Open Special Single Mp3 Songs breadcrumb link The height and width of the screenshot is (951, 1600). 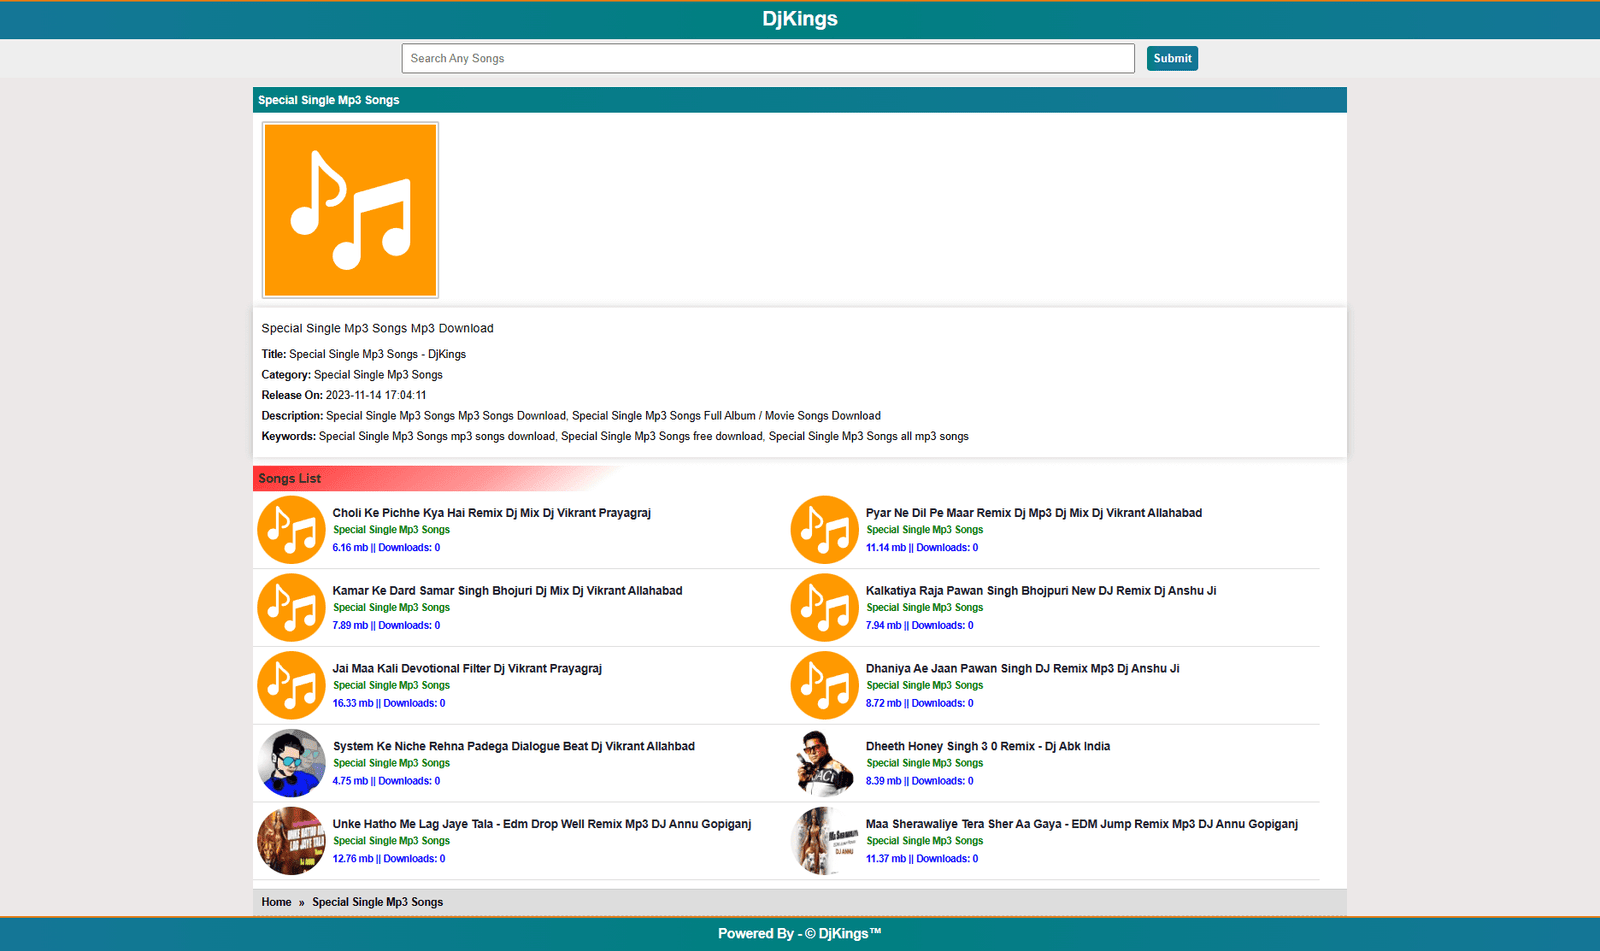coord(377,902)
